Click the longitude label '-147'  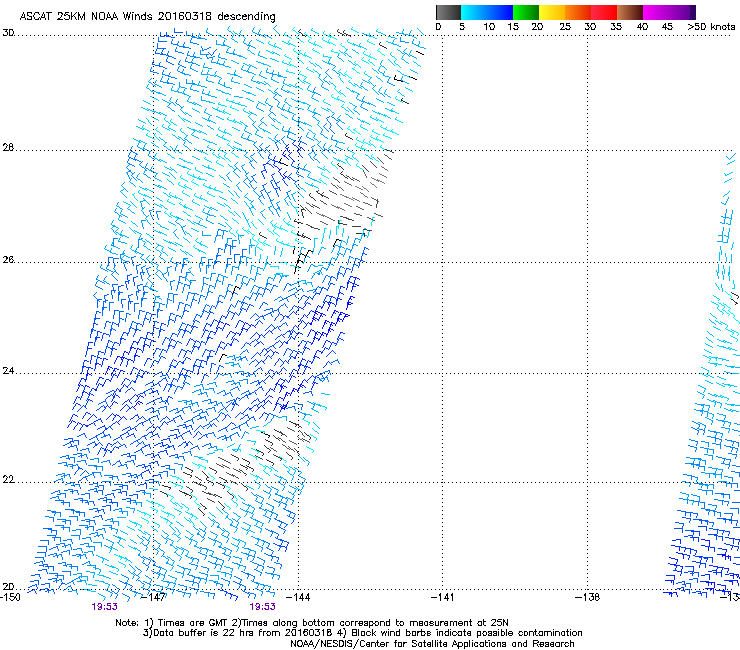coord(154,597)
